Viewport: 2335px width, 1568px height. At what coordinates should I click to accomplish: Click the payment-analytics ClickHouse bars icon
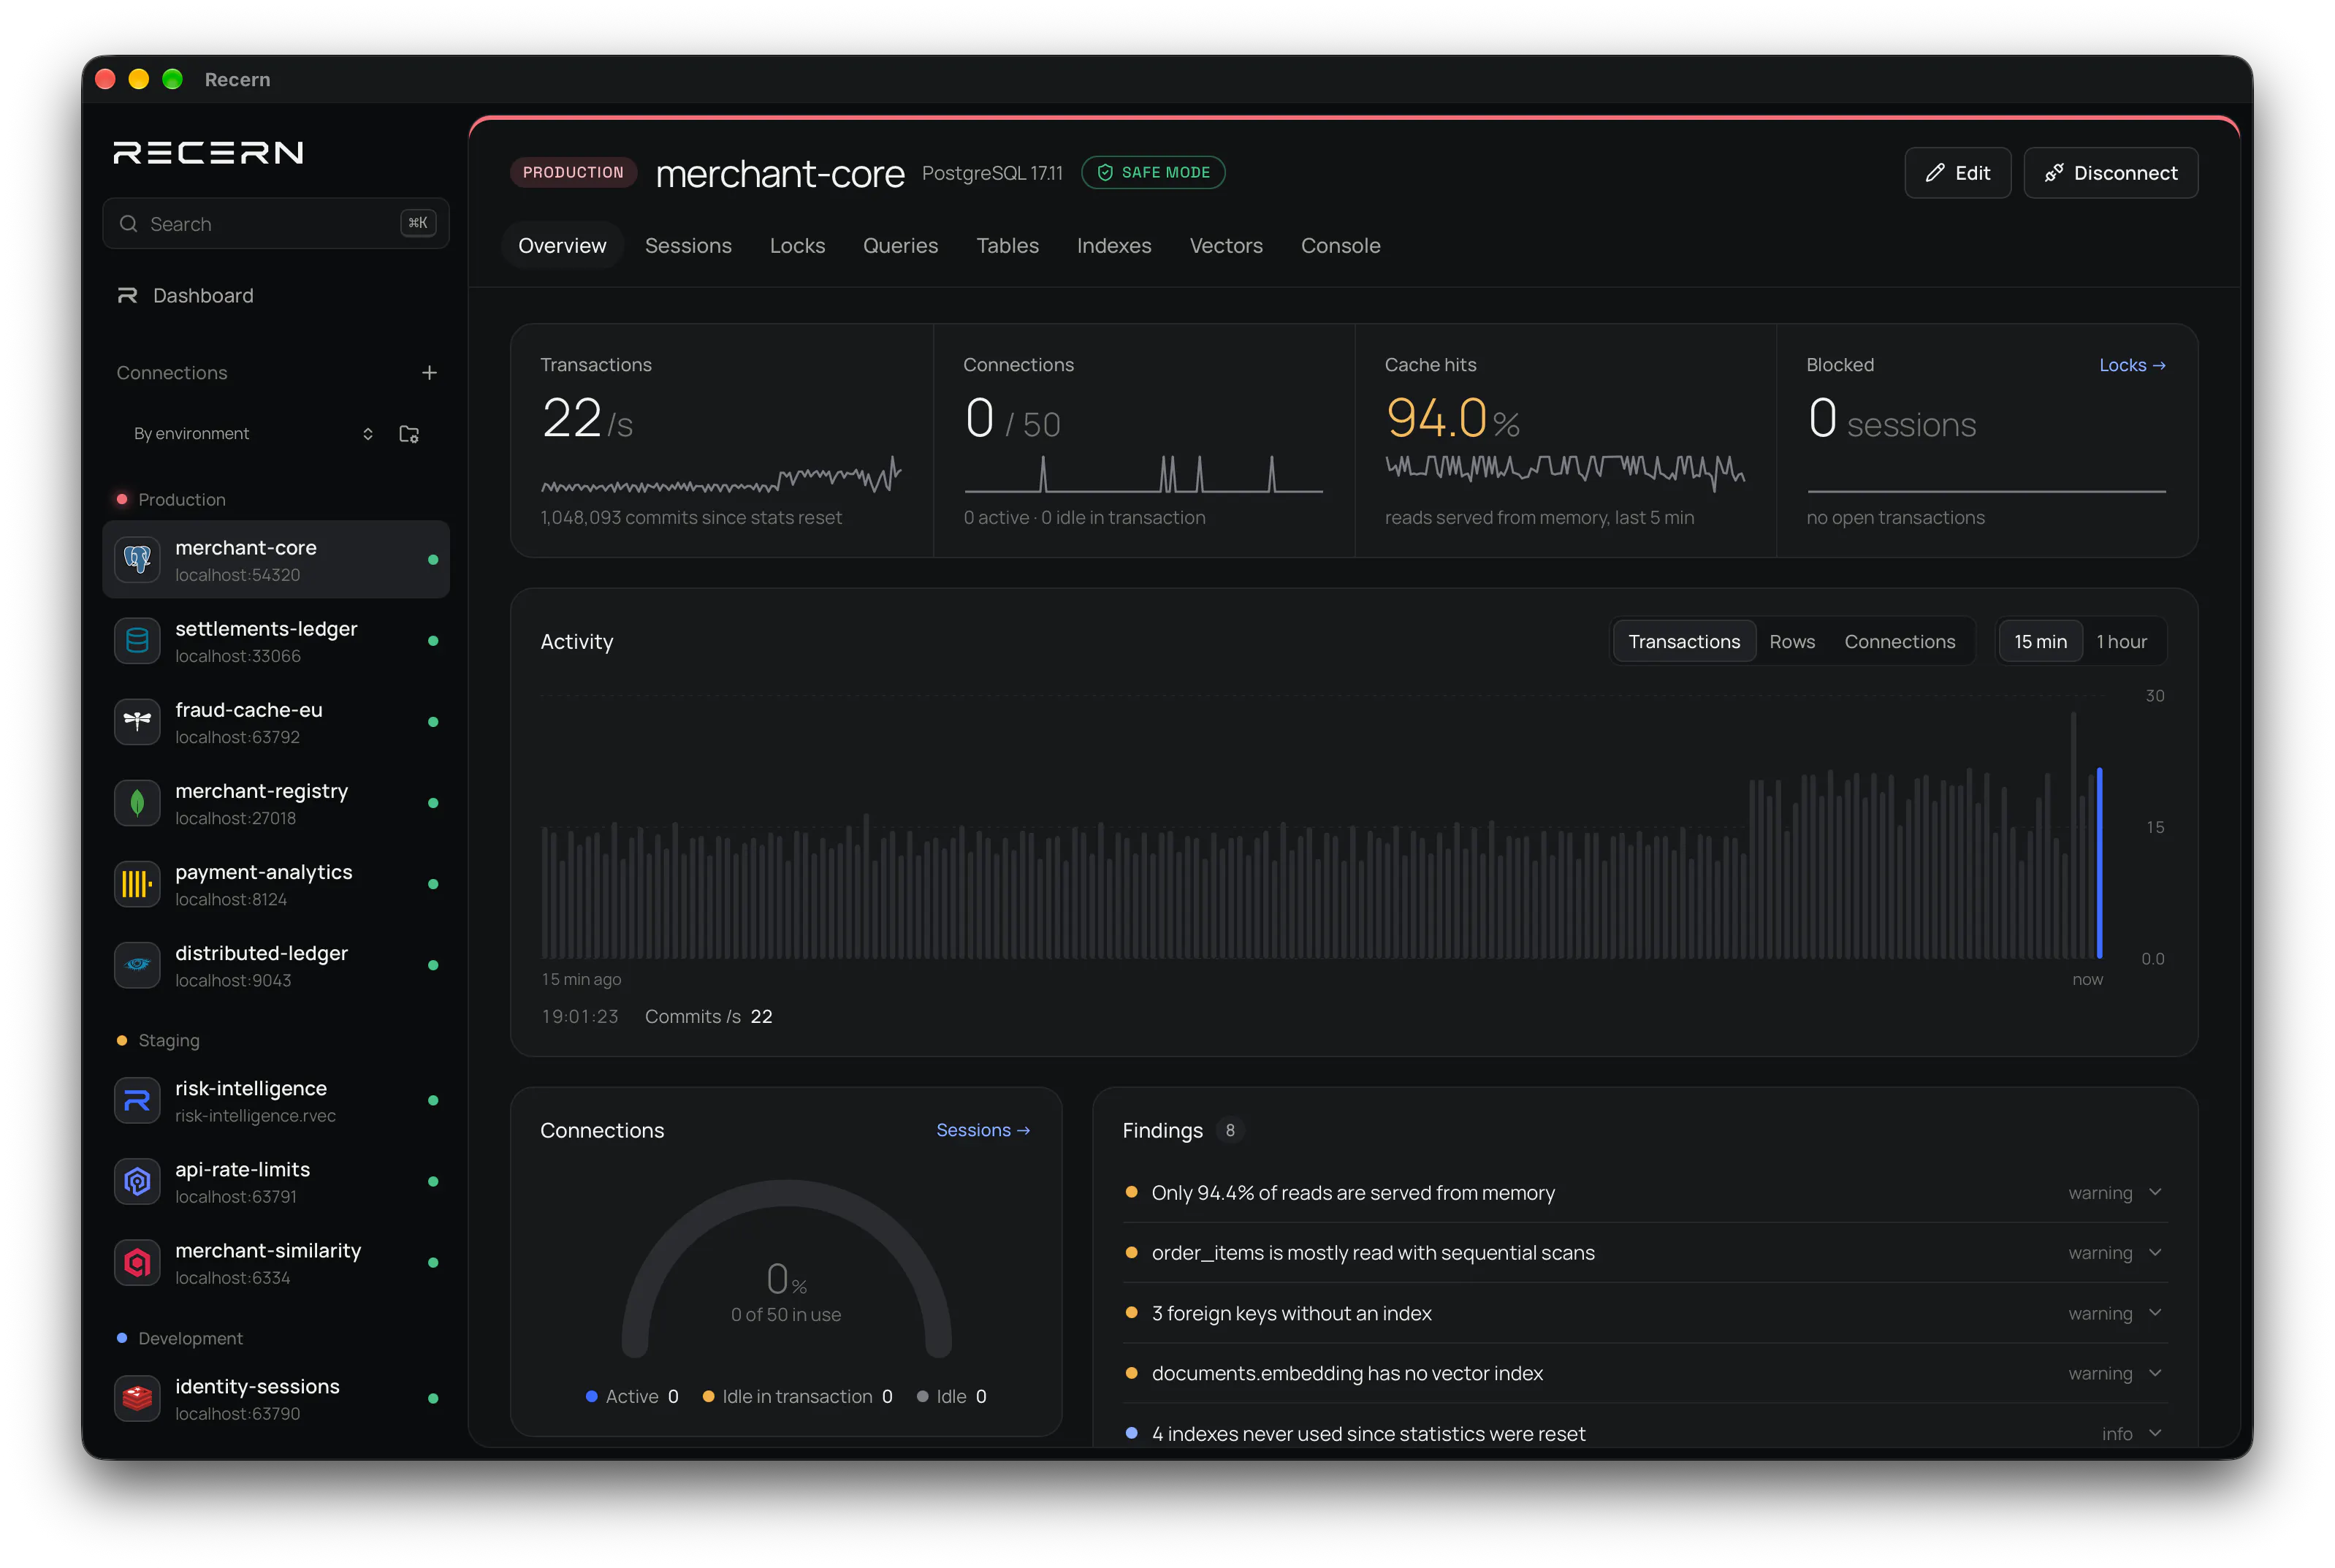tap(137, 884)
